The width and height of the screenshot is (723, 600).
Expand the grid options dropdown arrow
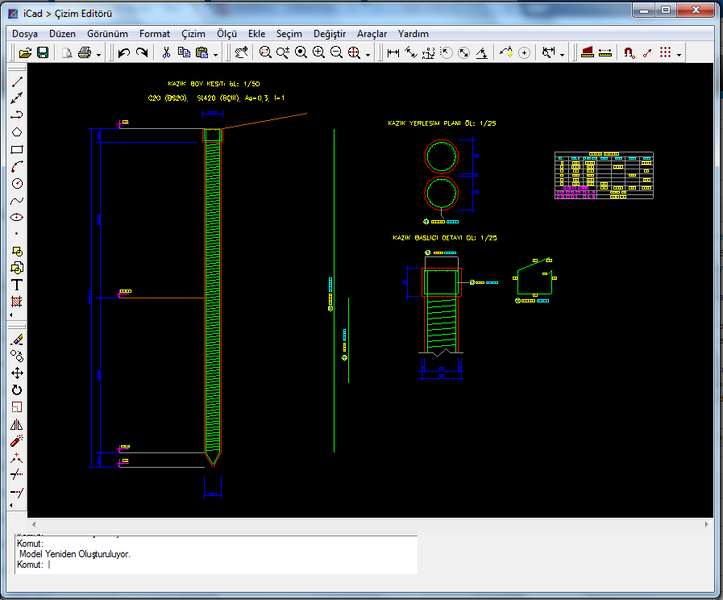pyautogui.click(x=679, y=55)
